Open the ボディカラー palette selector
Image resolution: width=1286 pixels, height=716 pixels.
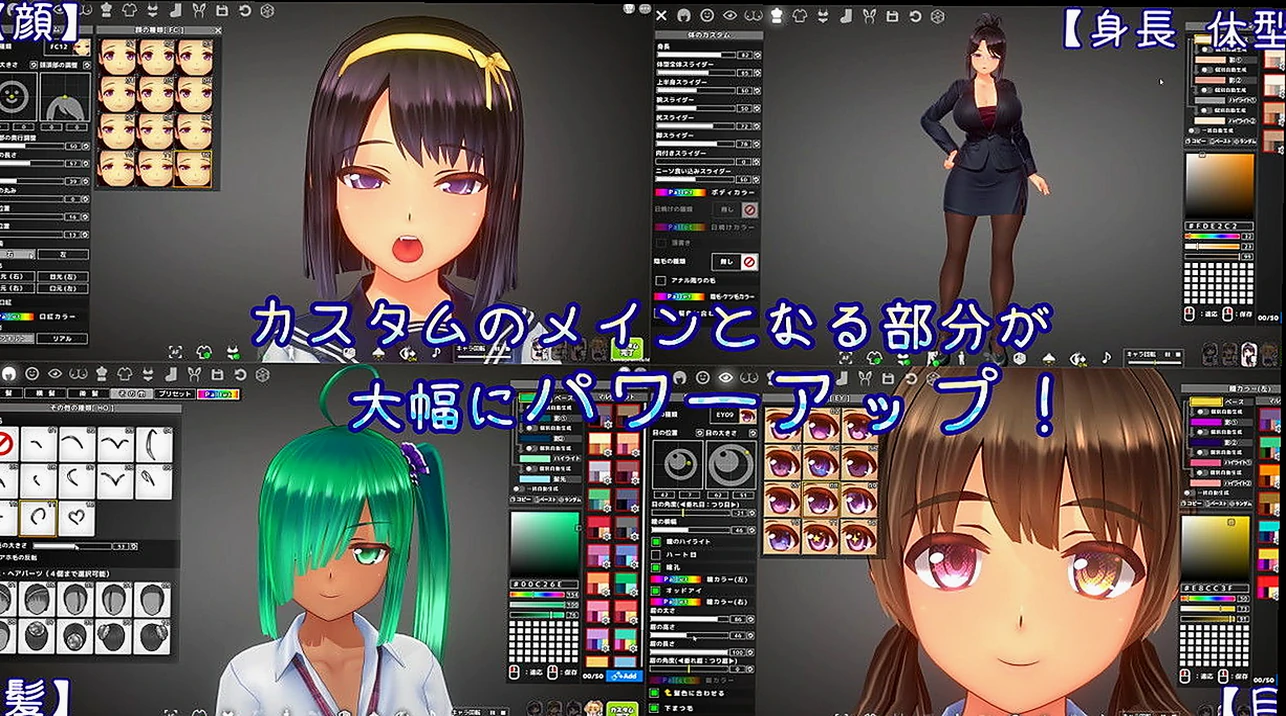point(680,192)
